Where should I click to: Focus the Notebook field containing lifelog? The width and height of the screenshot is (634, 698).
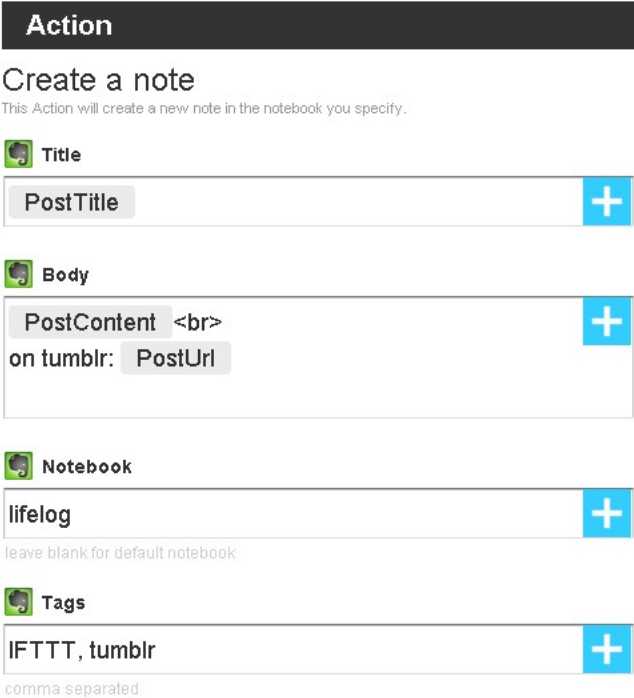coord(290,515)
